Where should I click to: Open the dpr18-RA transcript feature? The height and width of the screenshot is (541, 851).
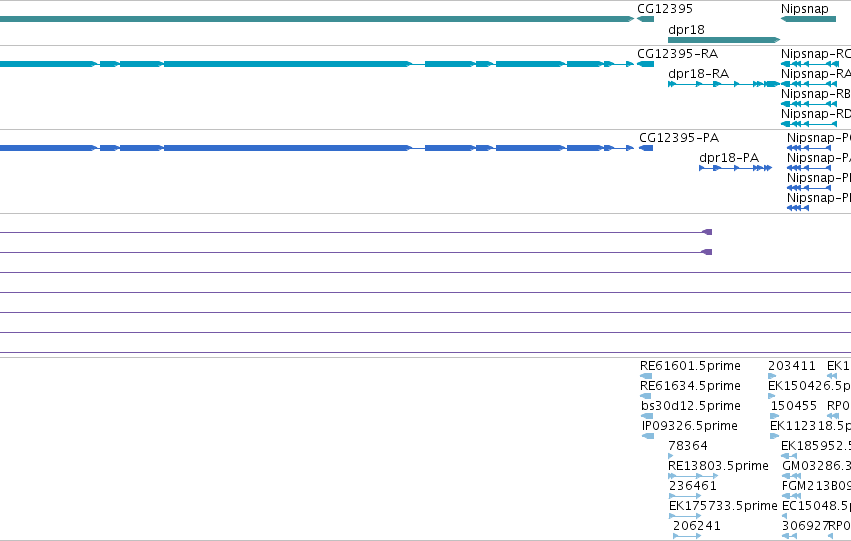point(724,84)
